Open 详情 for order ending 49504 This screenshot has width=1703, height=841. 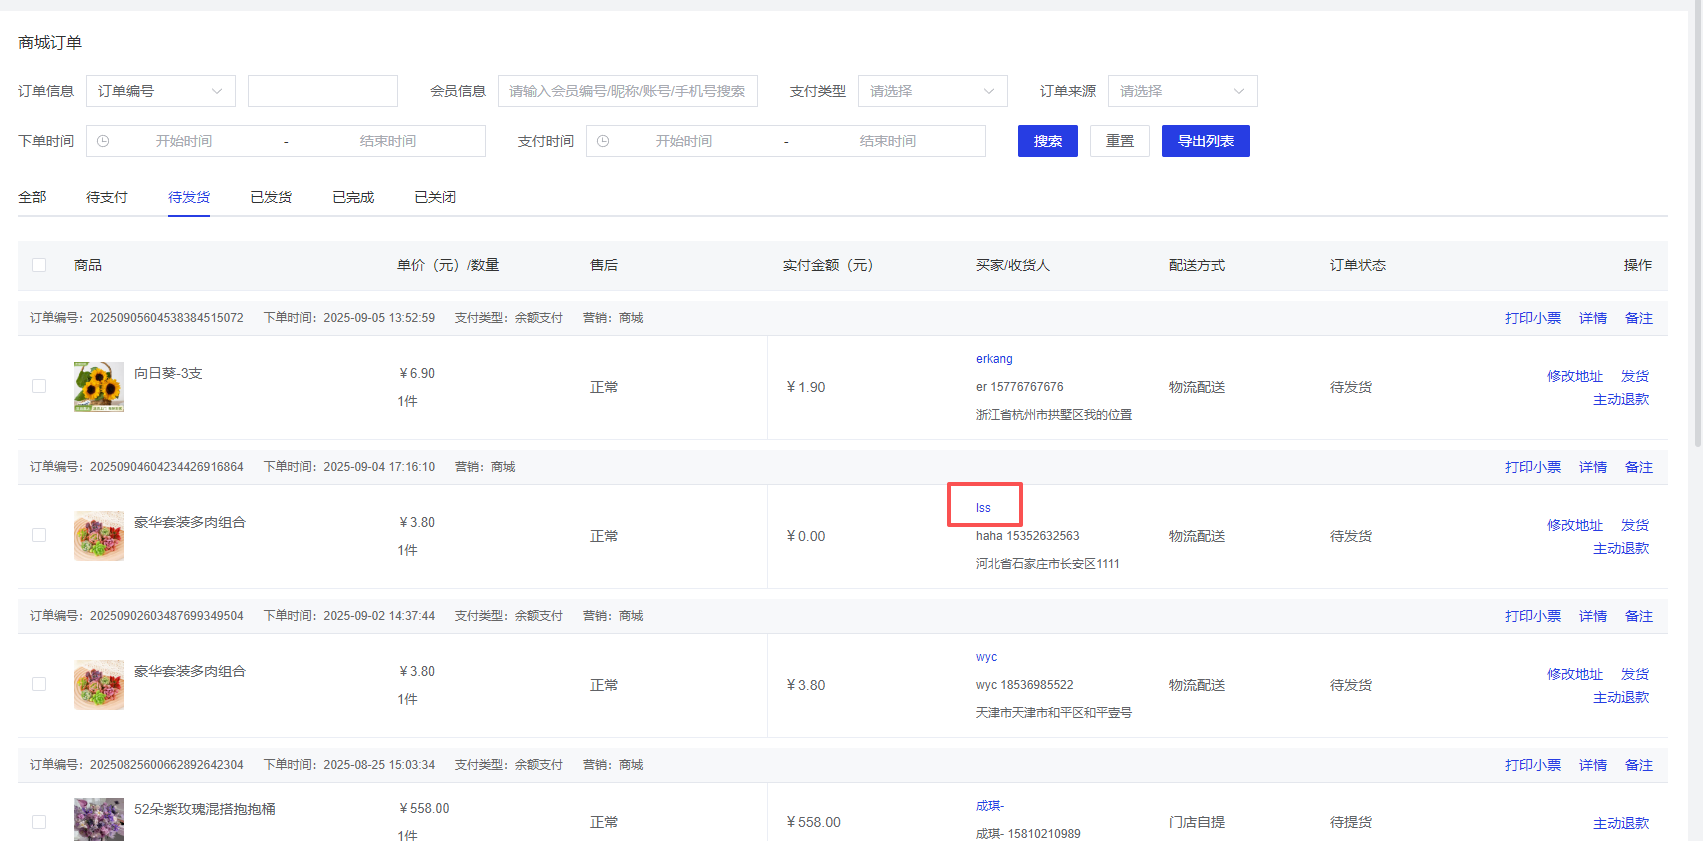pos(1593,616)
